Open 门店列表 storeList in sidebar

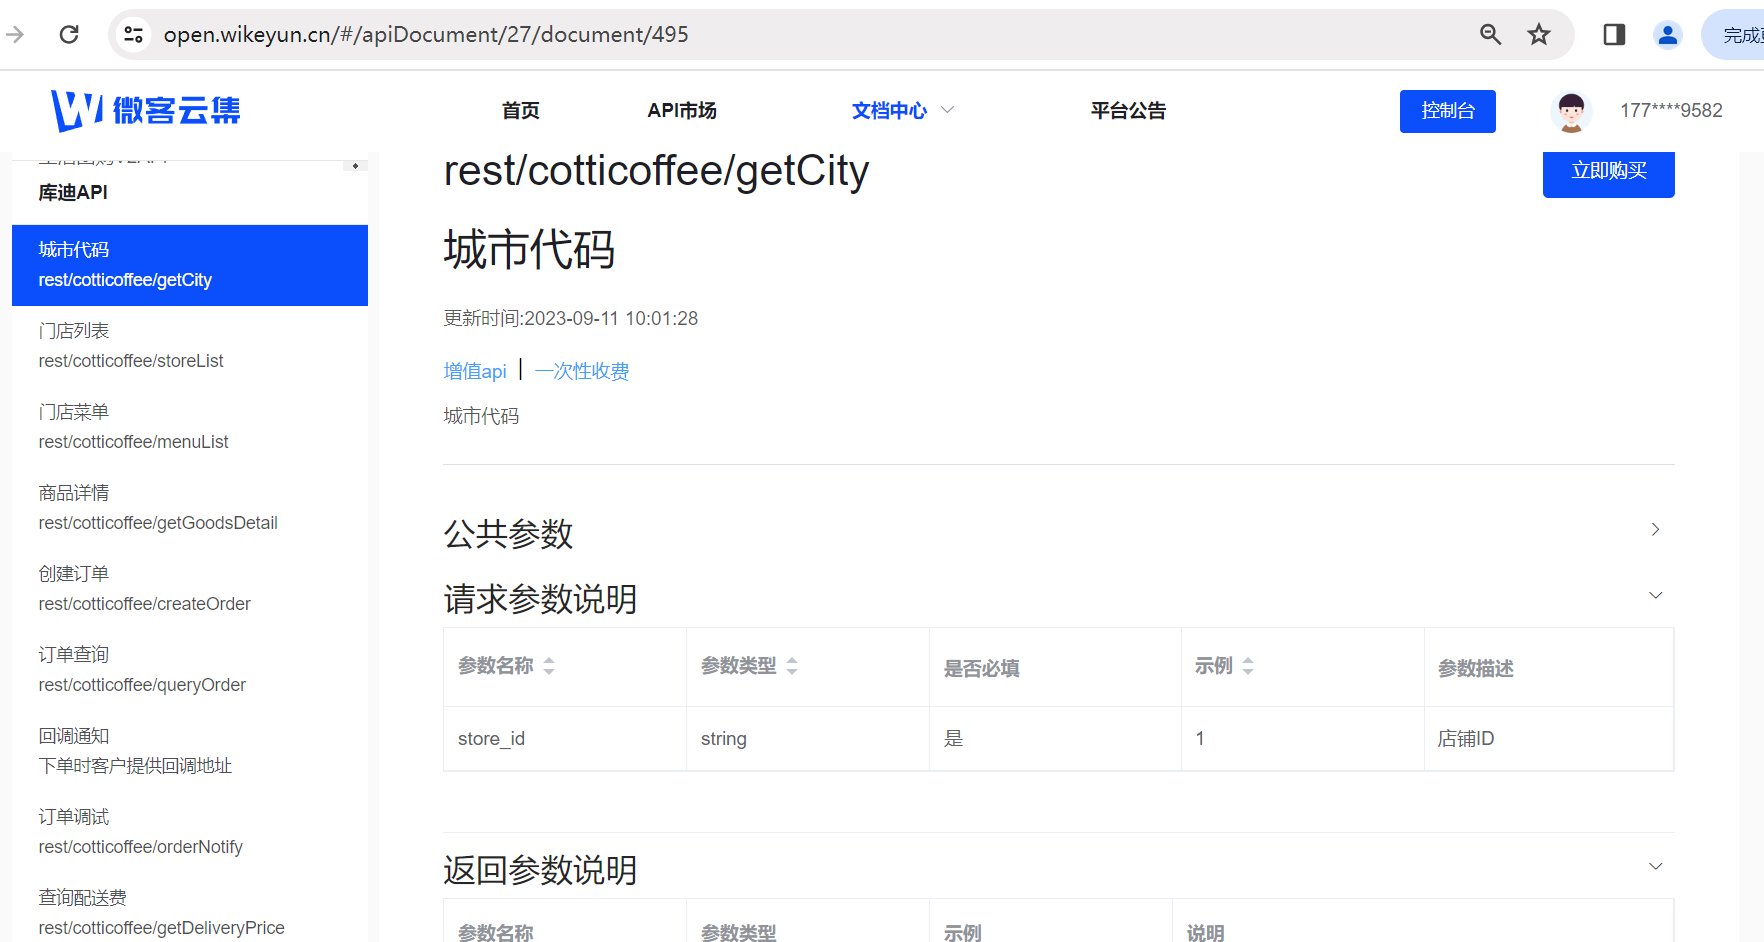pyautogui.click(x=190, y=346)
